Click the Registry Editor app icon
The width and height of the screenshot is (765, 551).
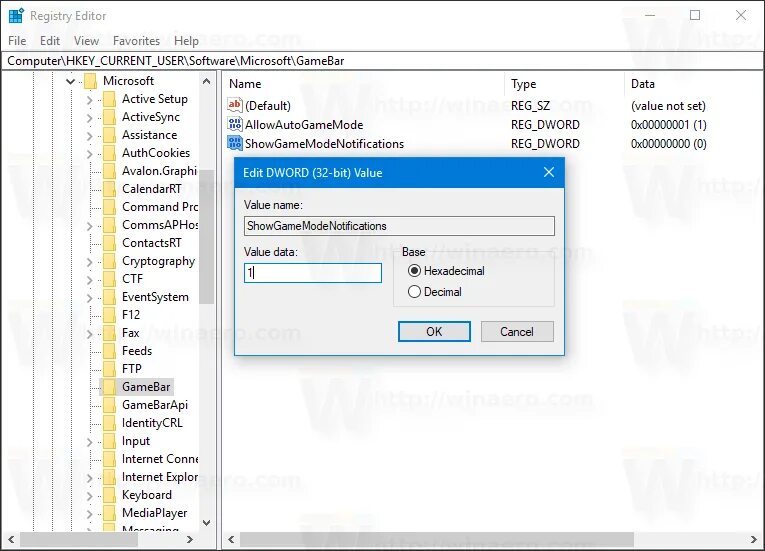16,16
